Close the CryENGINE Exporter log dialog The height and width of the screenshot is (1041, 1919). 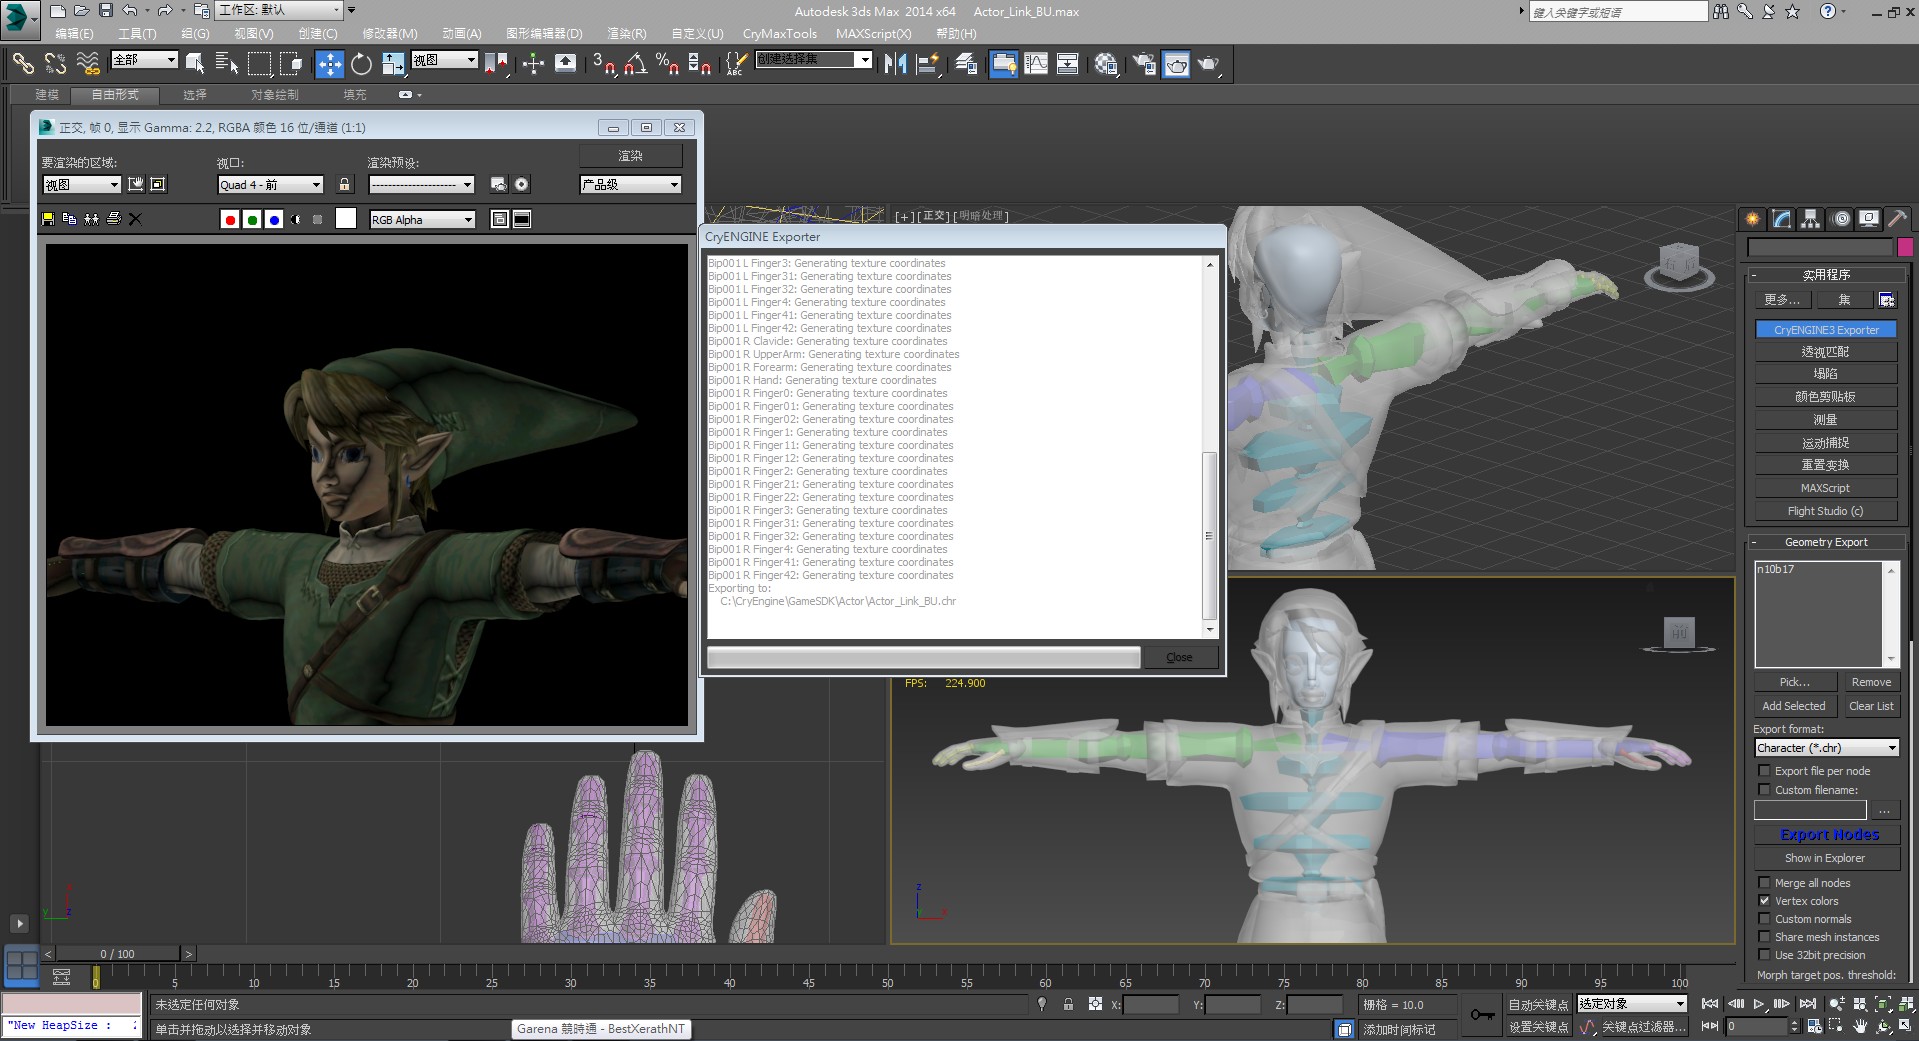coord(1179,657)
